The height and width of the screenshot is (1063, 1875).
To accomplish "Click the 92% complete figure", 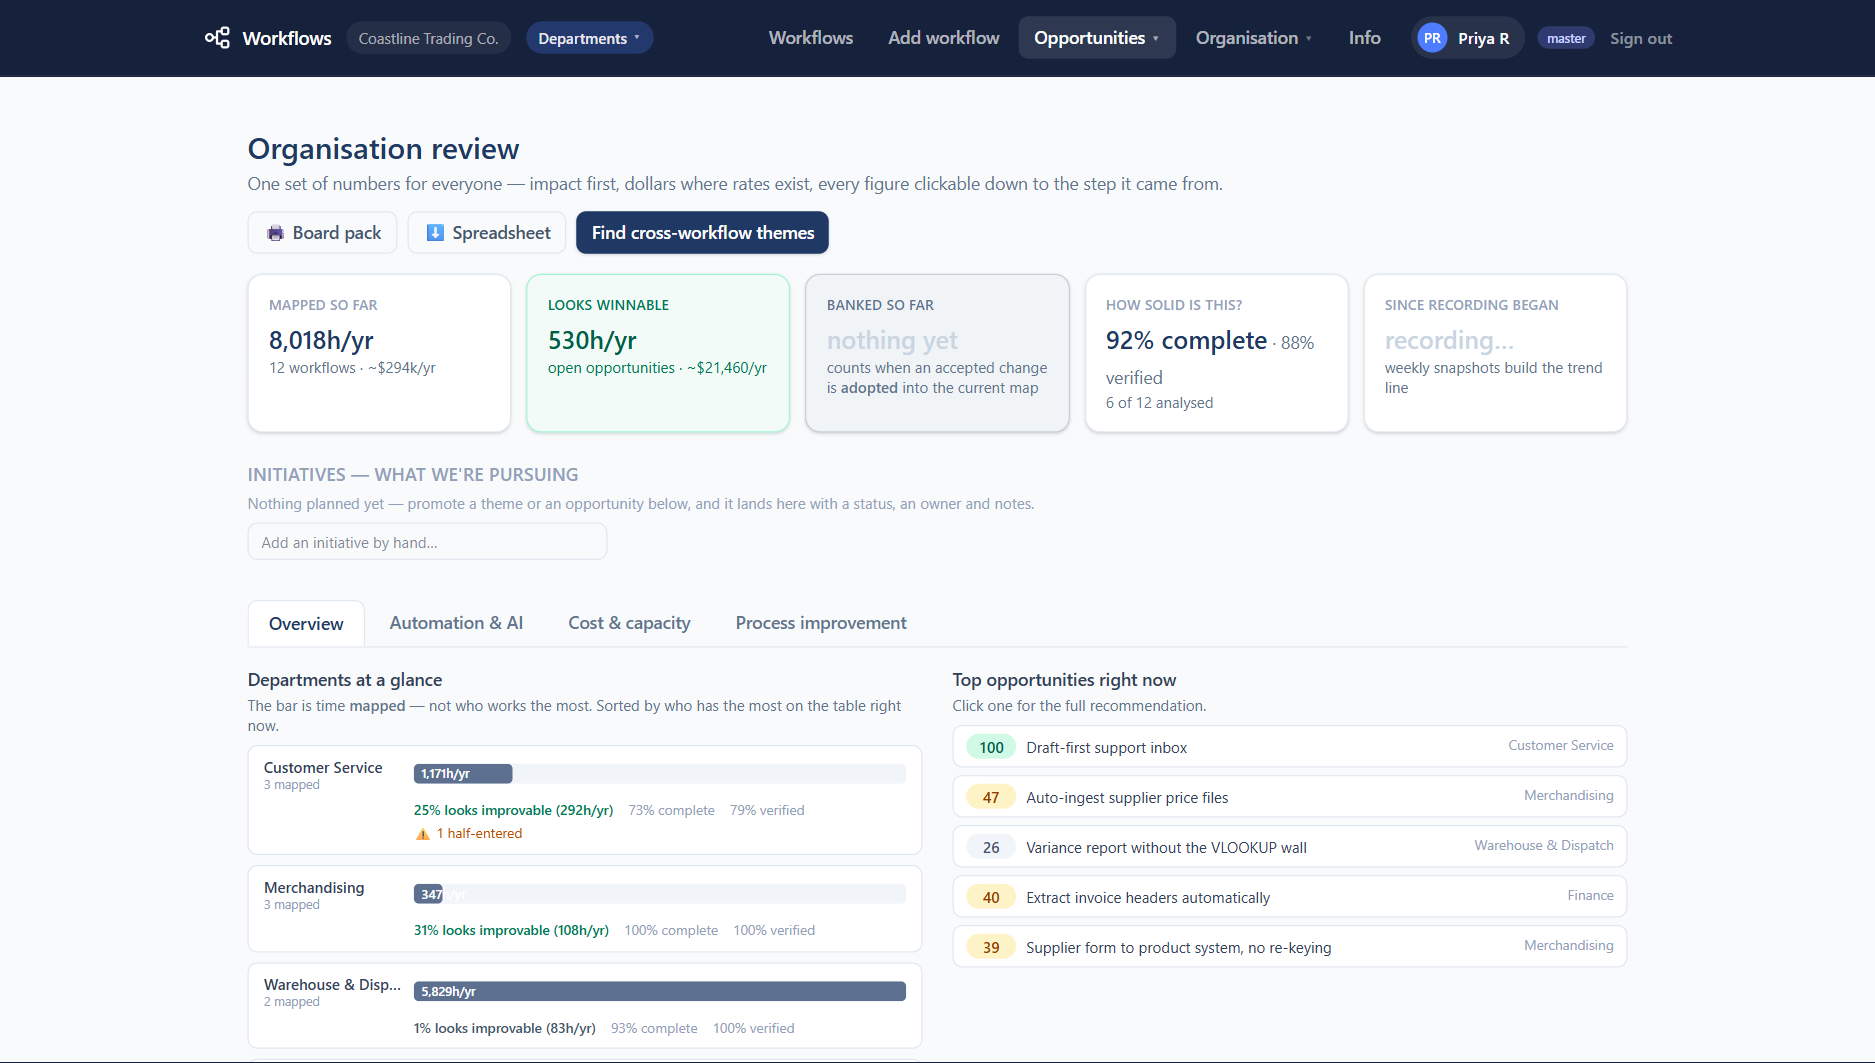I will pyautogui.click(x=1186, y=341).
